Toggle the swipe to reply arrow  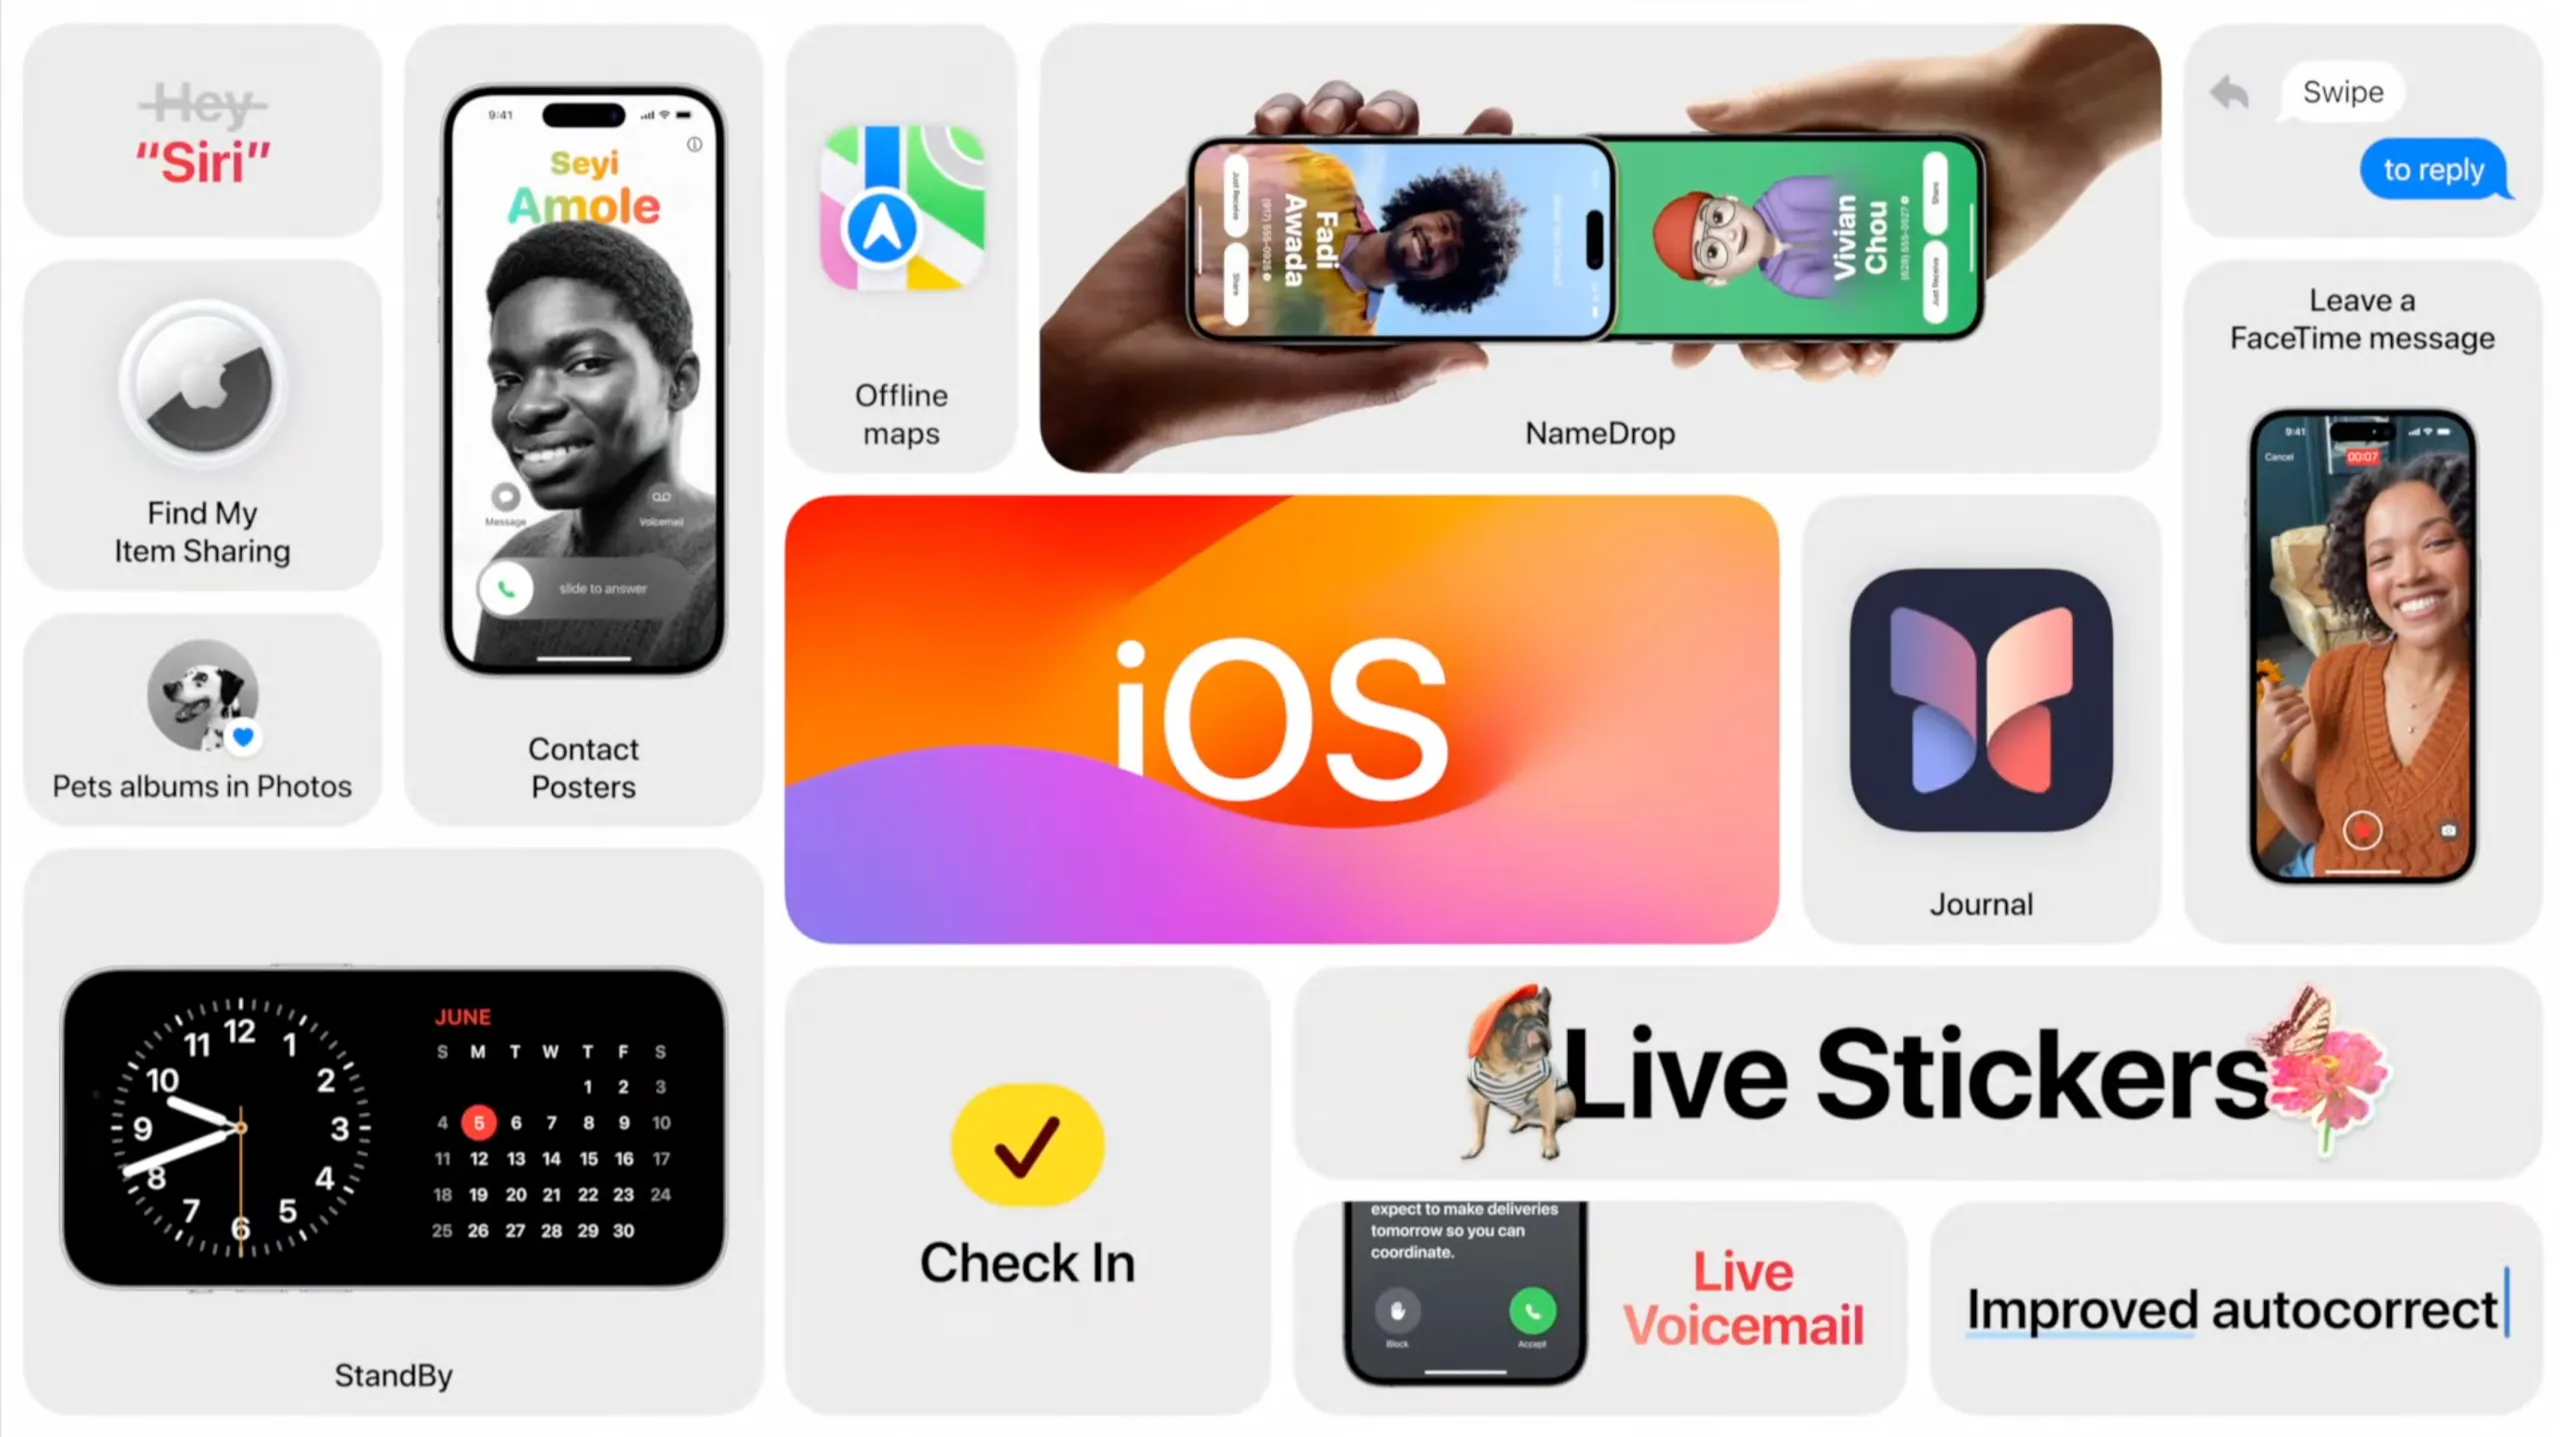coord(2229,91)
